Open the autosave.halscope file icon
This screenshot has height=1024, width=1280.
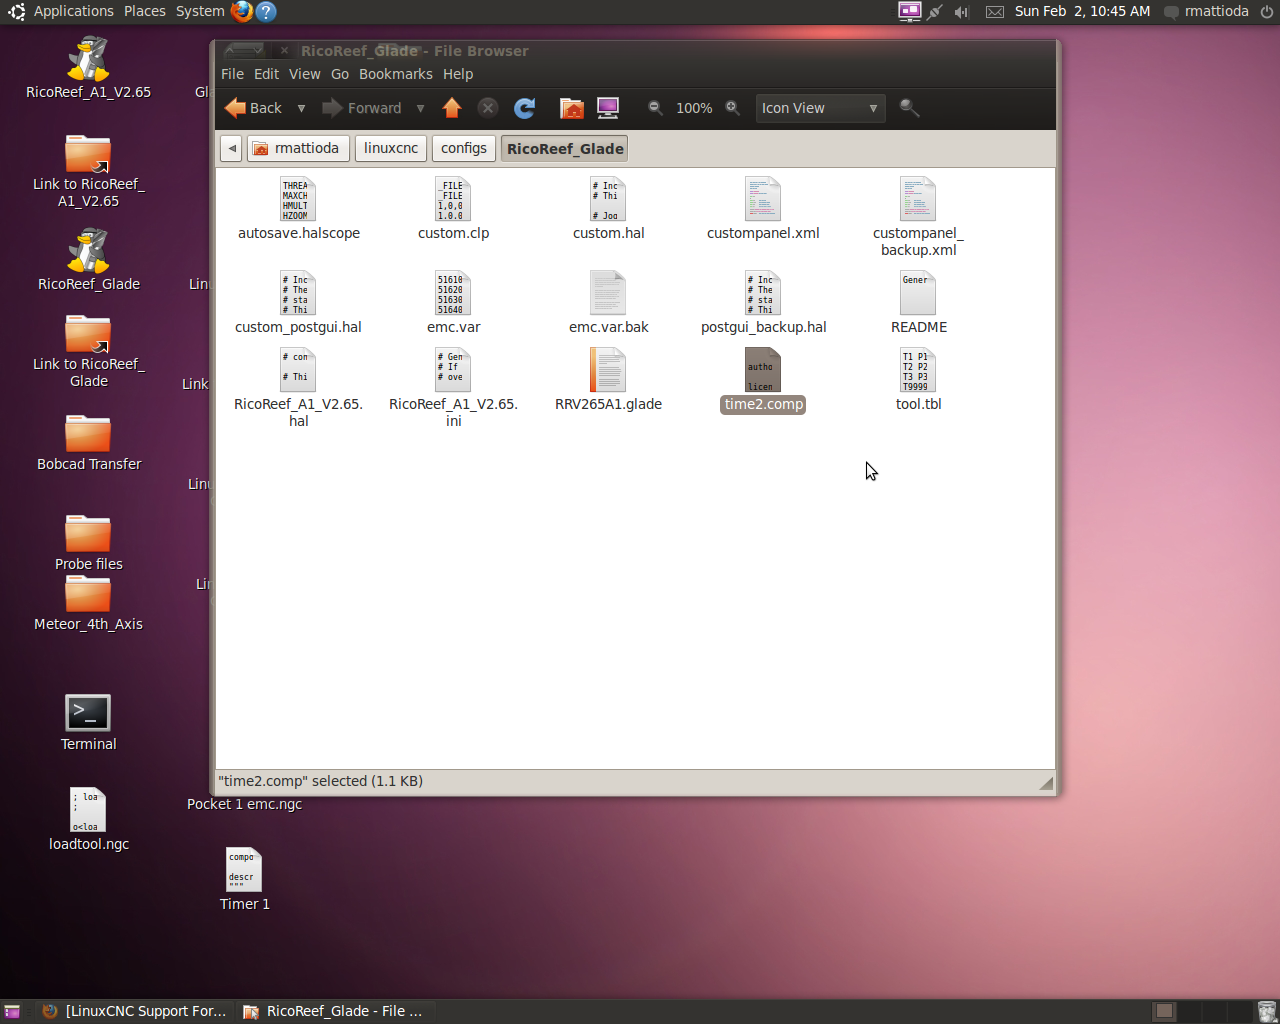tap(298, 199)
